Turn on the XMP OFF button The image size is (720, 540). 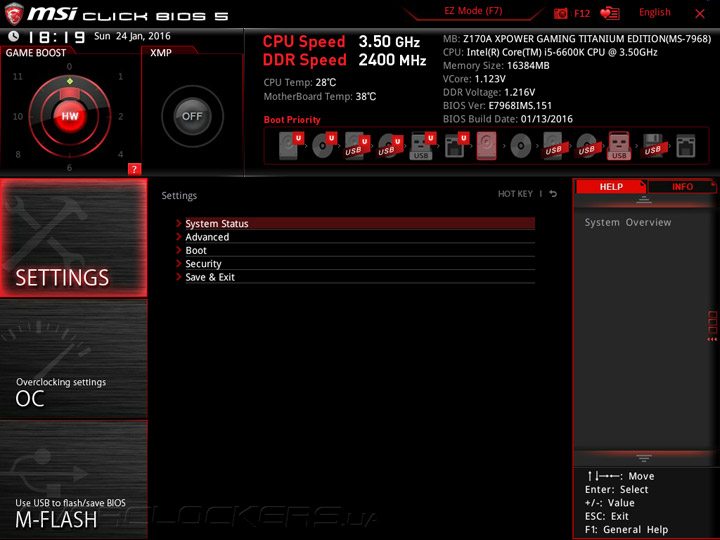(192, 116)
